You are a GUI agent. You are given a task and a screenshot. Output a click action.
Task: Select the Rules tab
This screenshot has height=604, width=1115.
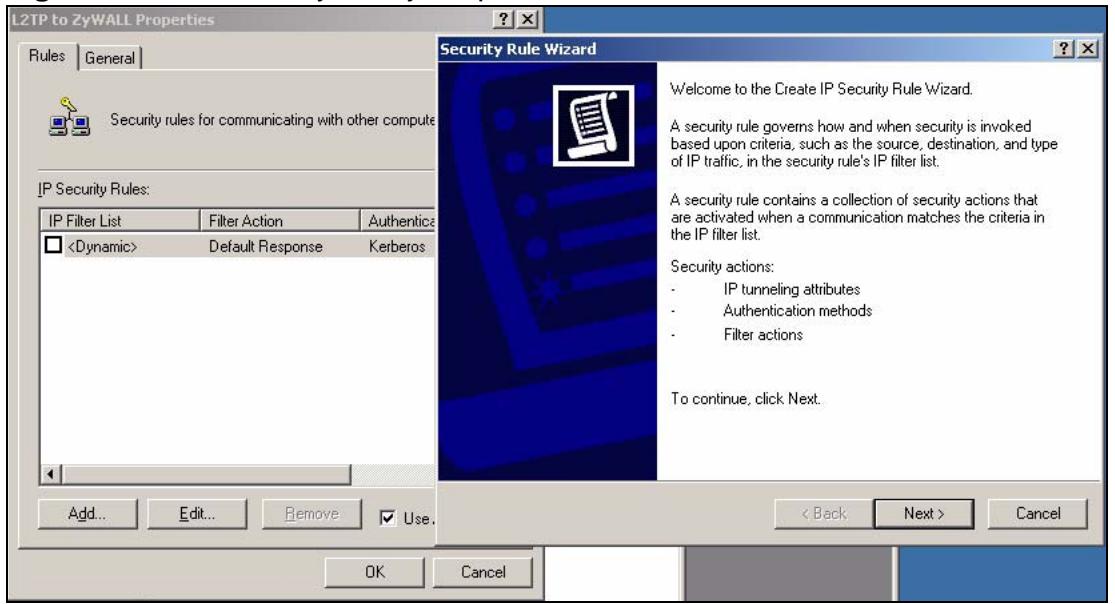click(47, 55)
